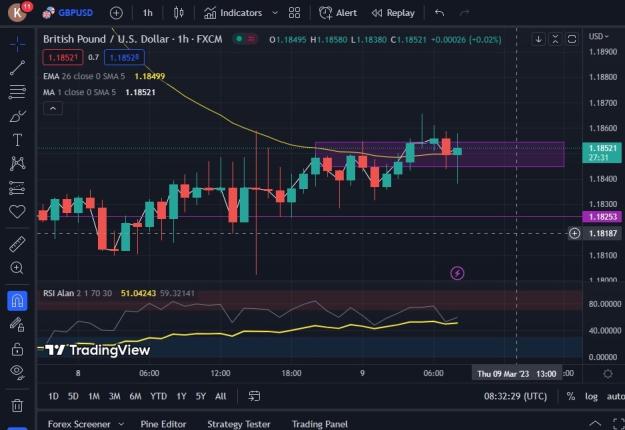Select the crosshair cursor tool
The width and height of the screenshot is (625, 430).
(x=17, y=43)
